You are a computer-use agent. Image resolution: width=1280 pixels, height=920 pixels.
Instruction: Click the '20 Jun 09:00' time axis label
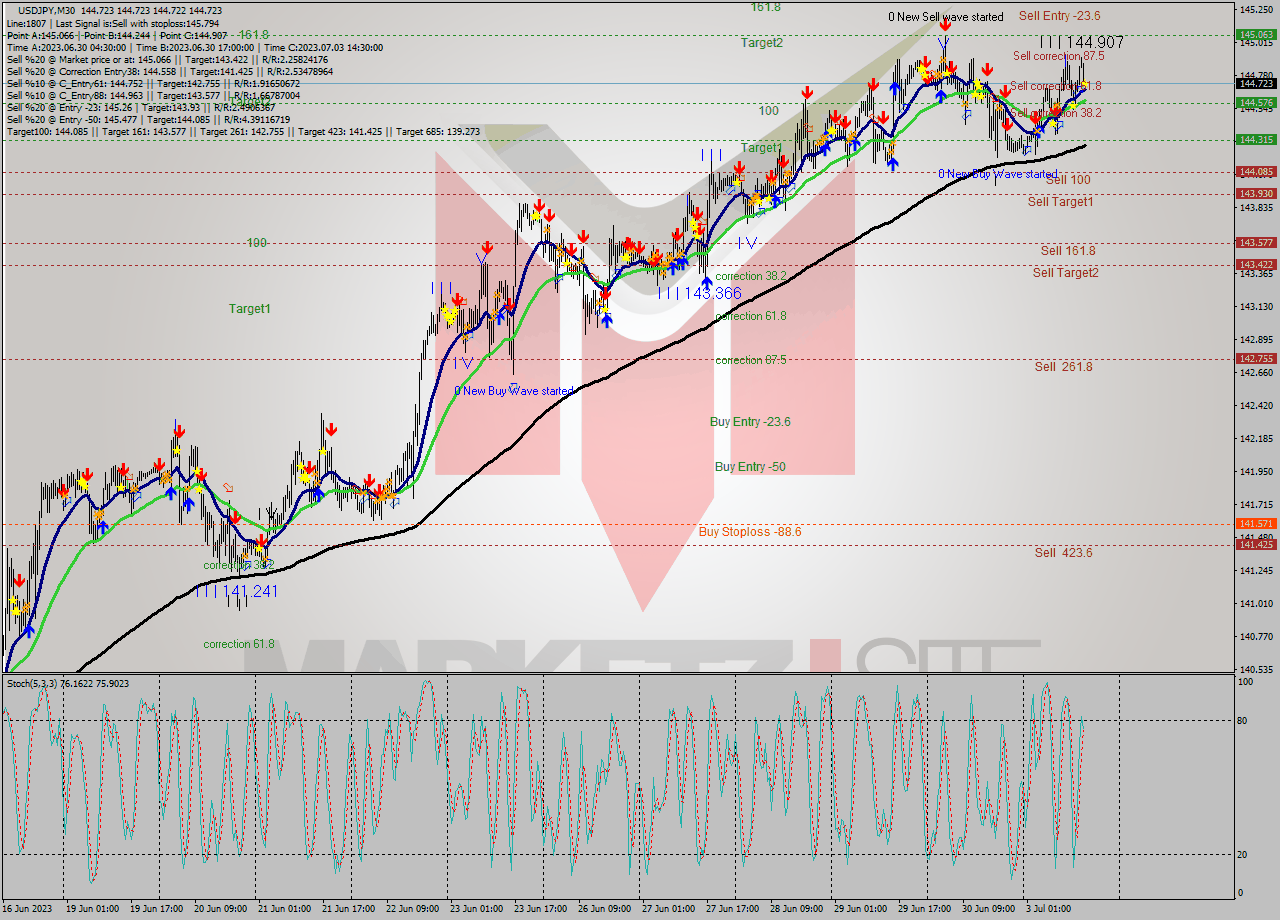(x=220, y=909)
